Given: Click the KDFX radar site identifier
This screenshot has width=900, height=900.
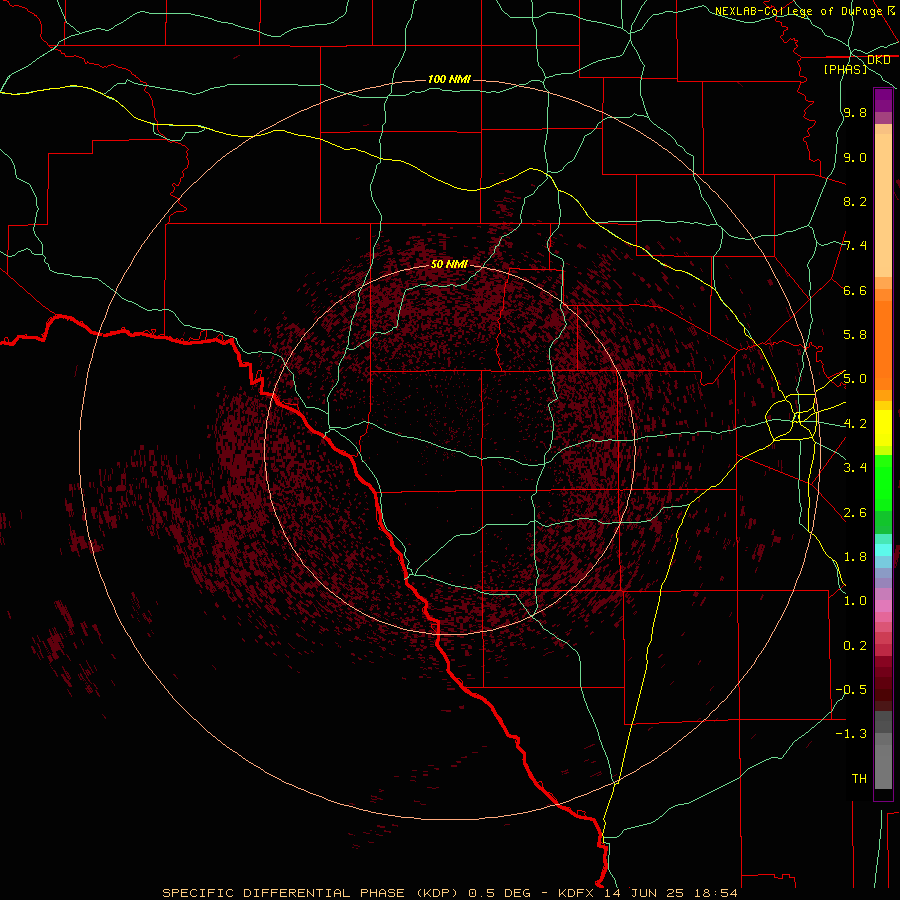Looking at the screenshot, I should click(578, 893).
